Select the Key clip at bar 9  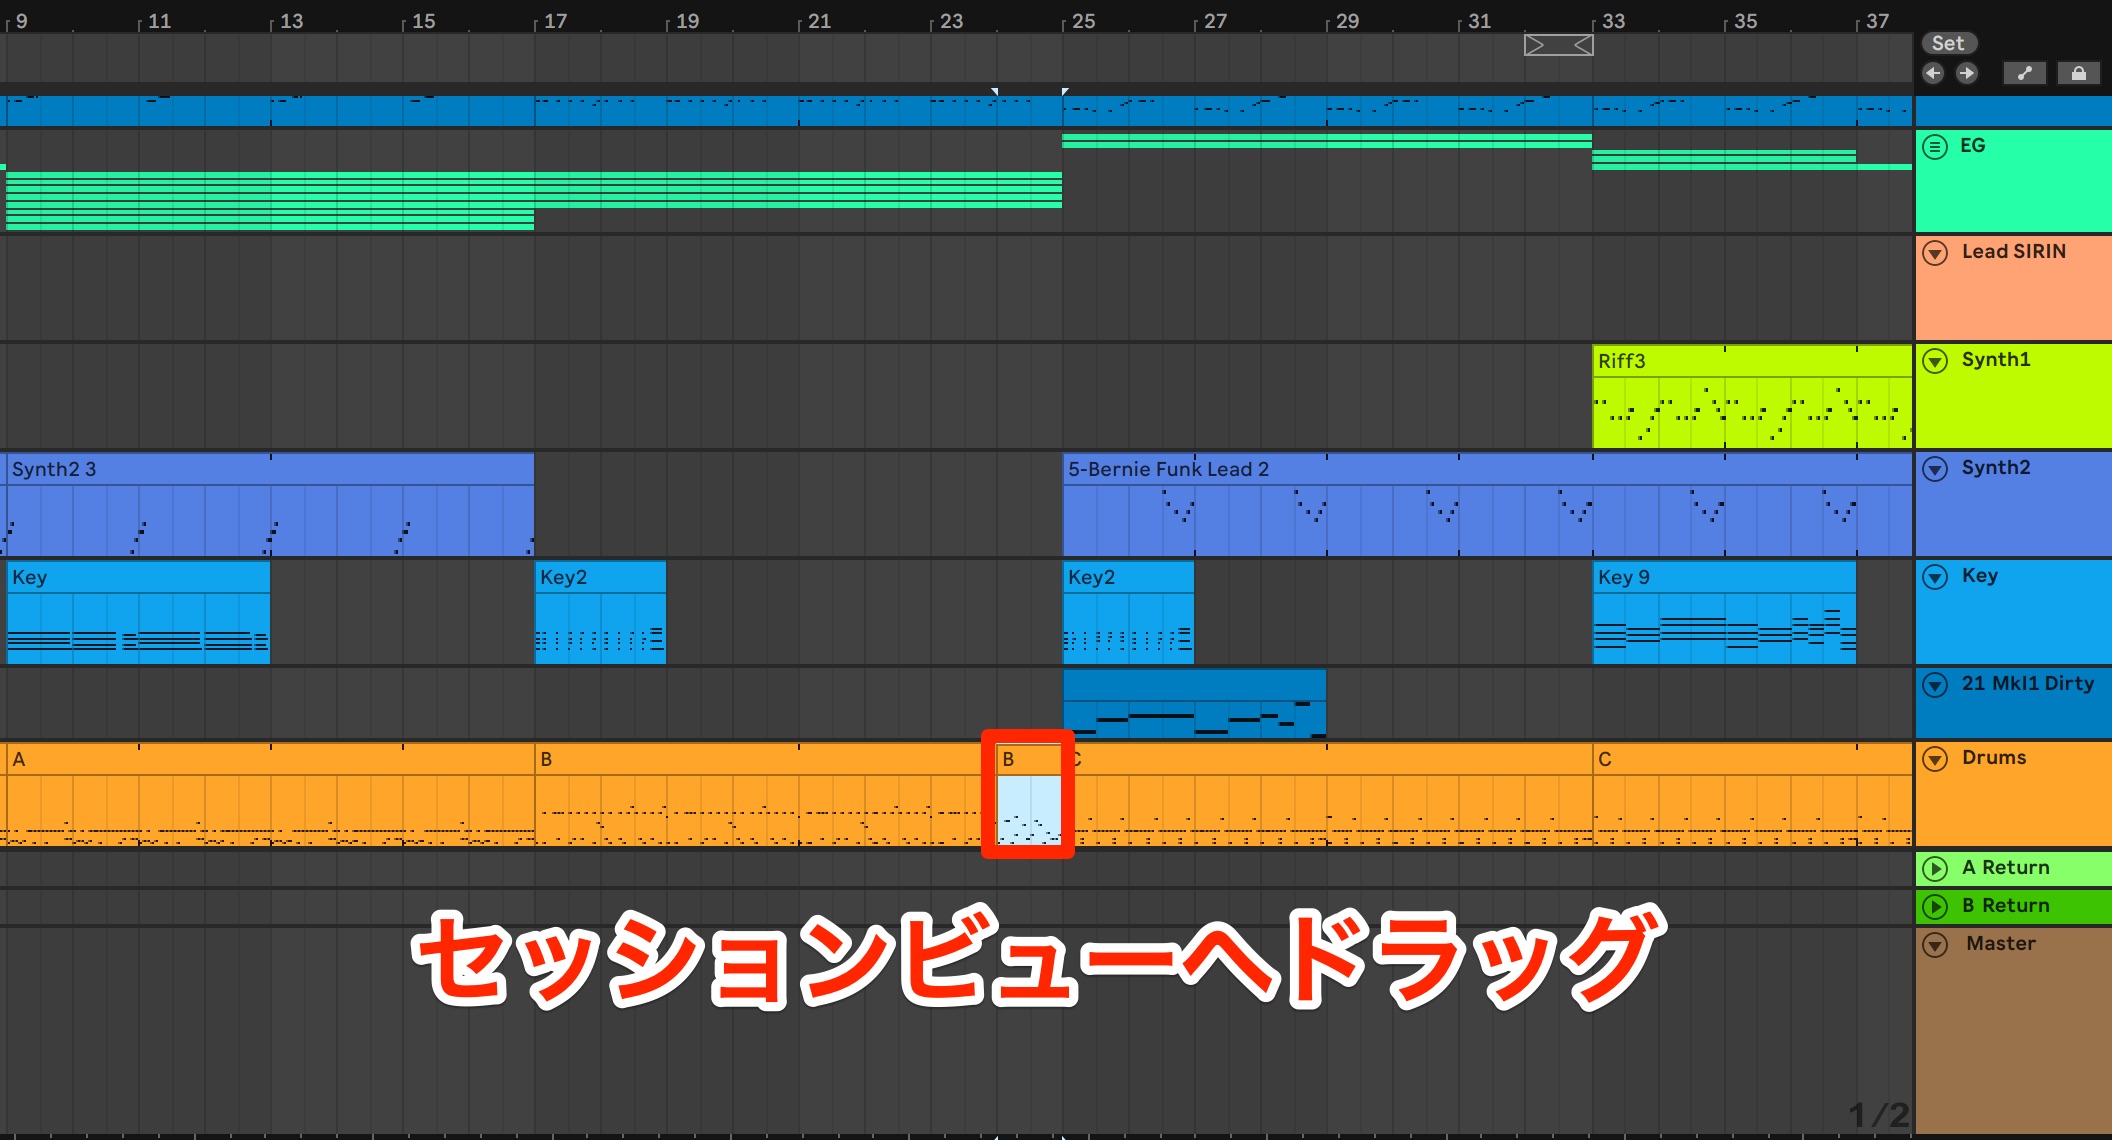138,613
